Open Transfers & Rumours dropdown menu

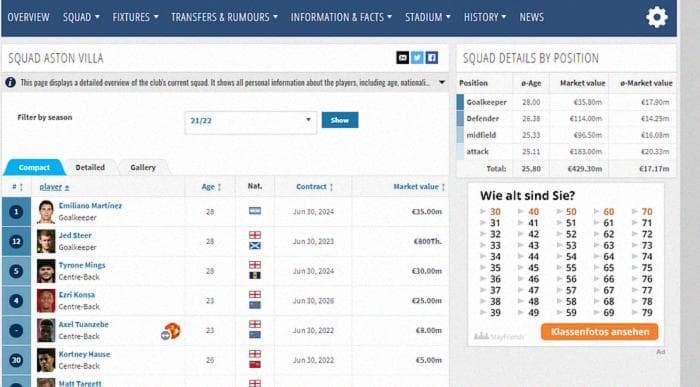(x=224, y=17)
